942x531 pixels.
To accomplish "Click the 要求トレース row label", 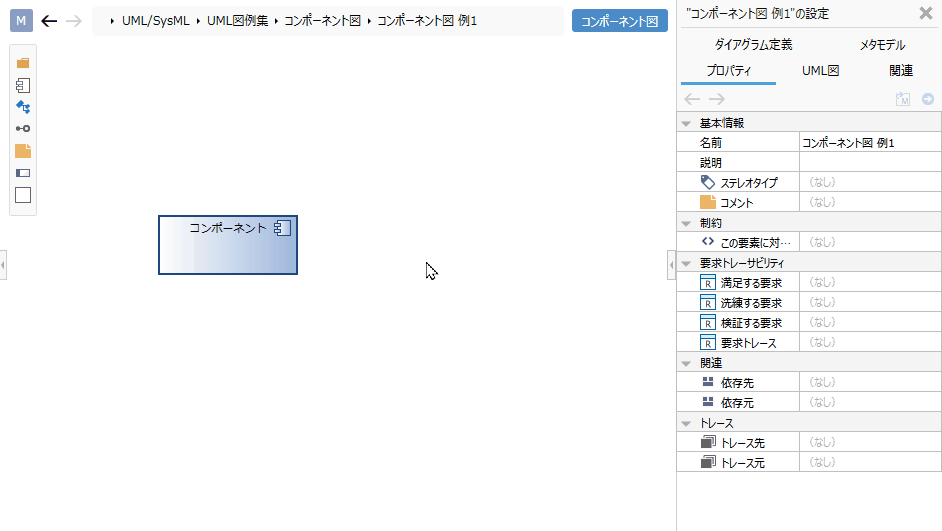I will 749,343.
